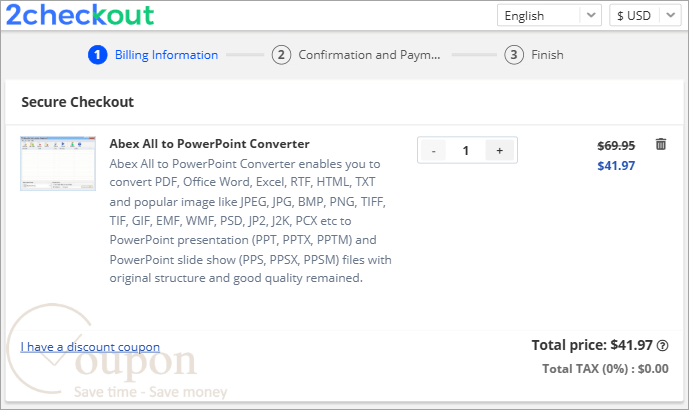Click the Abex All to PowerPoint Converter title
Image resolution: width=689 pixels, height=410 pixels.
pyautogui.click(x=209, y=144)
